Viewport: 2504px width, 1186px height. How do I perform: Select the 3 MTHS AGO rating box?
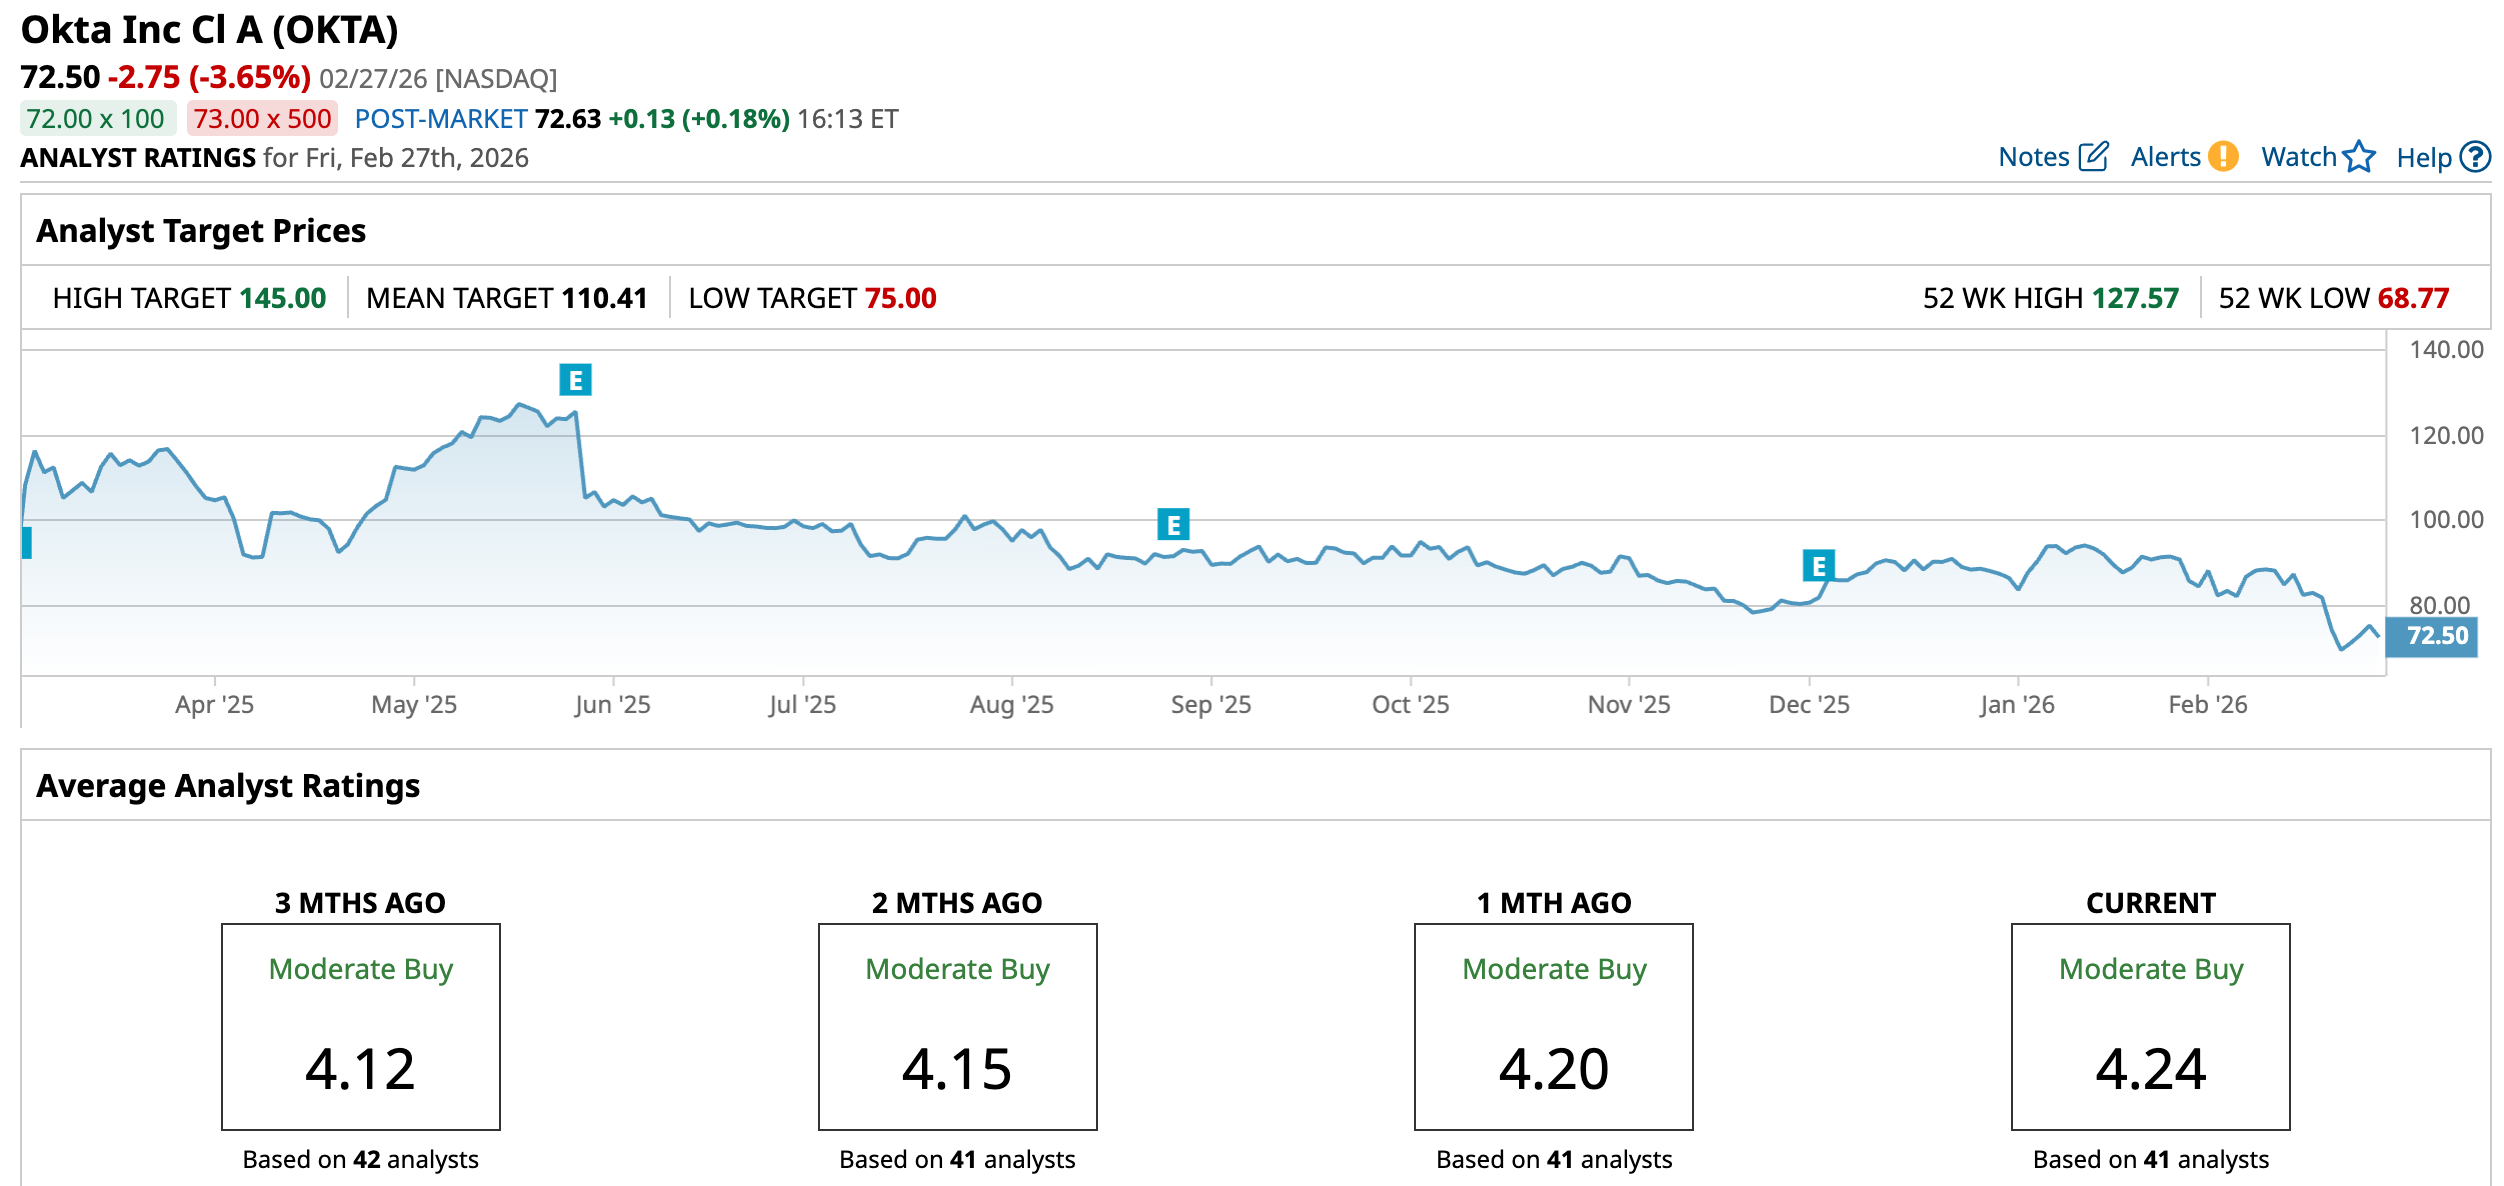pos(361,1027)
